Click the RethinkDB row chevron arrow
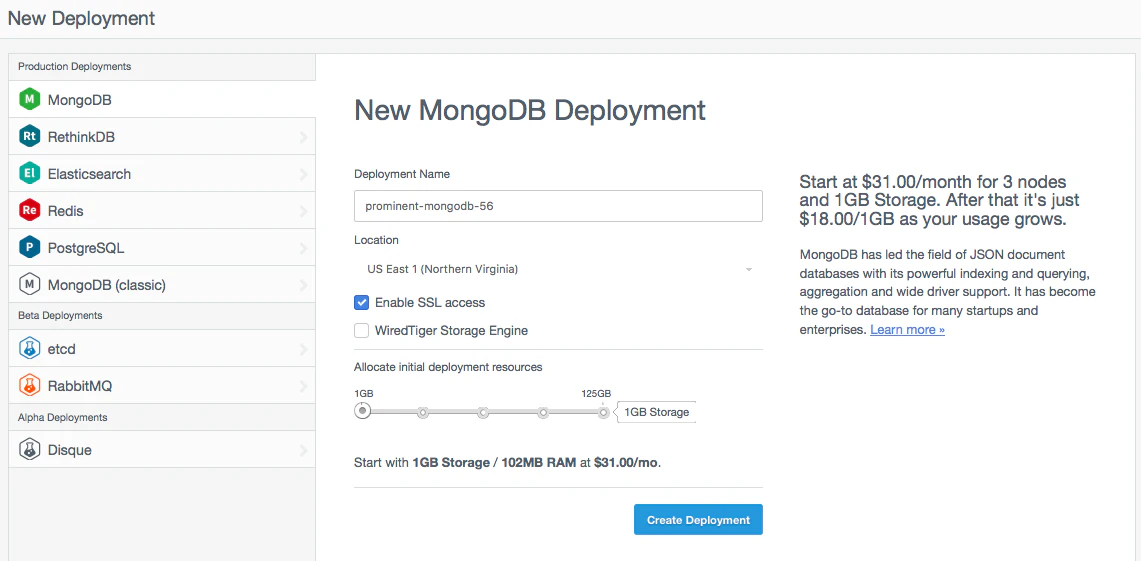 click(303, 137)
